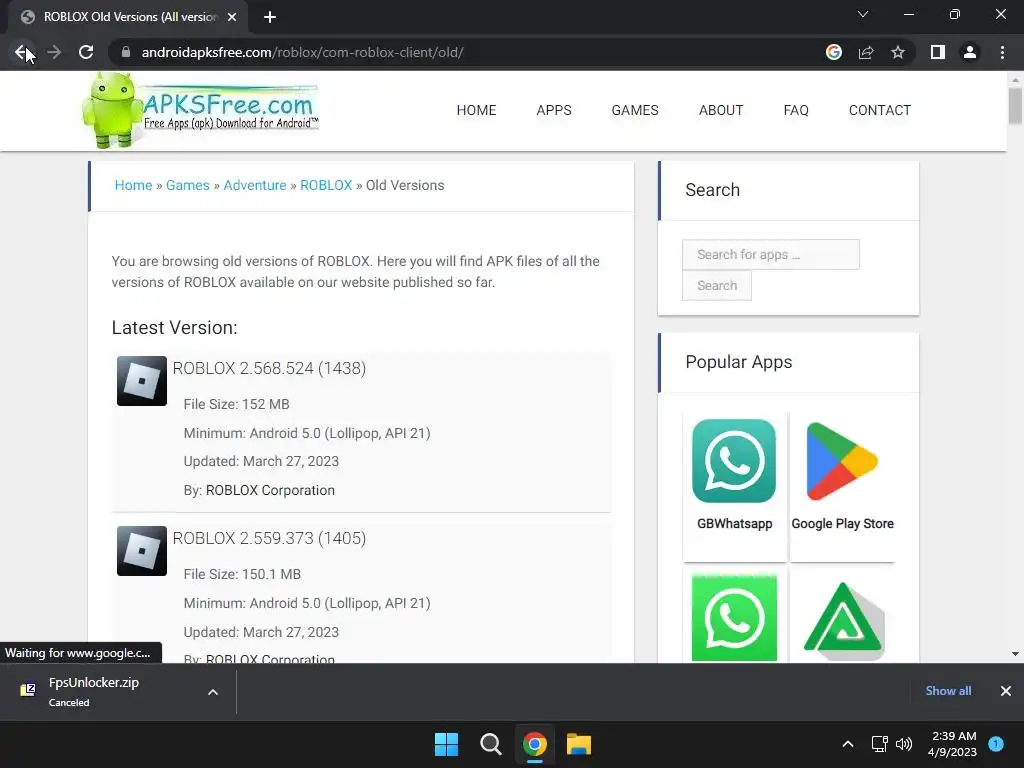The width and height of the screenshot is (1024, 768).
Task: Bookmark this page with the star icon
Action: coord(898,52)
